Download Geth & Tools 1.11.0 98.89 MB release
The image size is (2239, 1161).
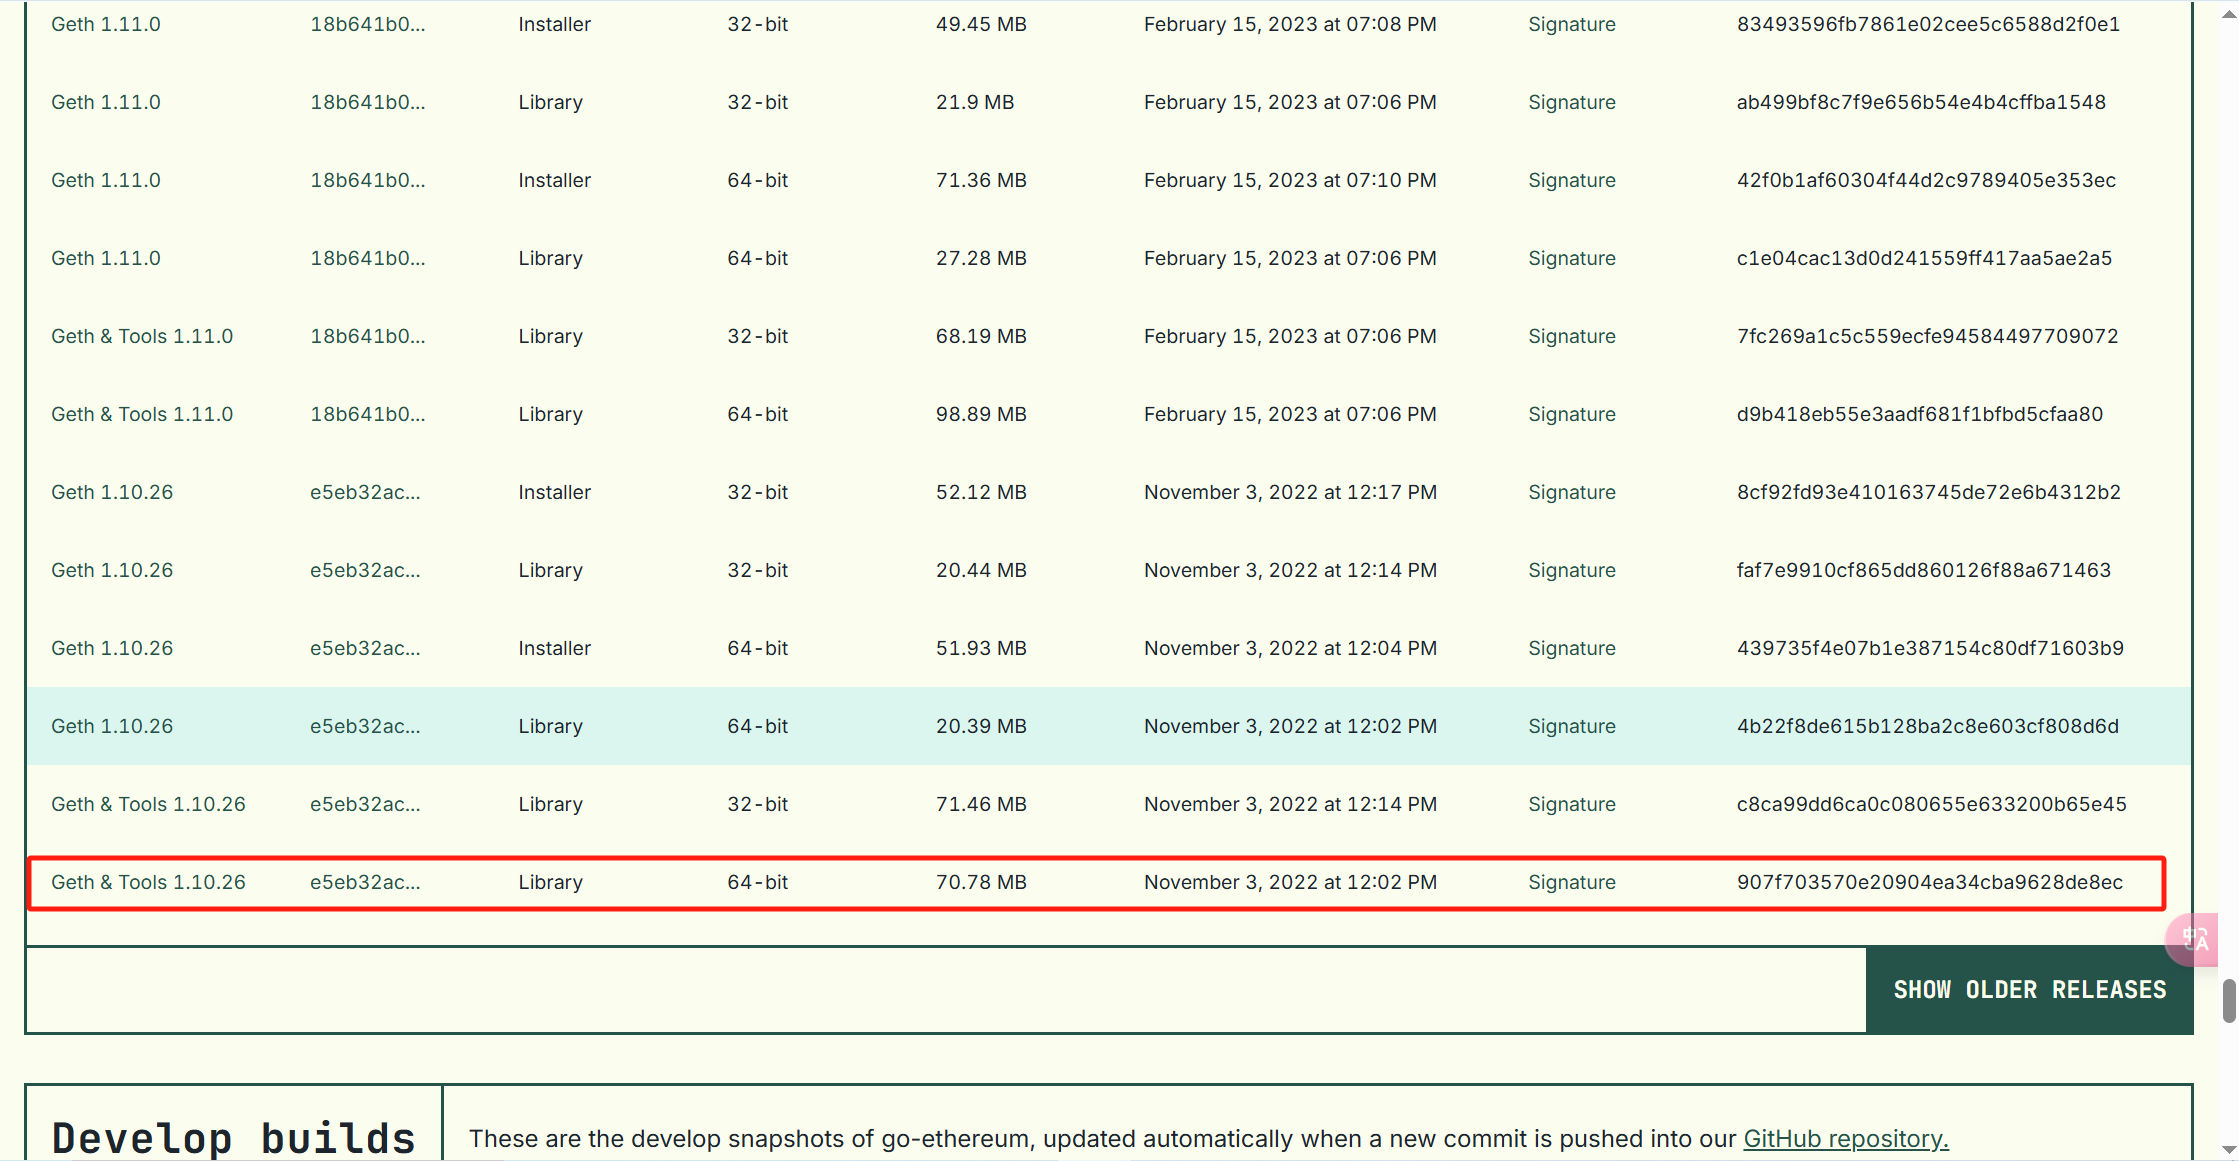point(142,414)
